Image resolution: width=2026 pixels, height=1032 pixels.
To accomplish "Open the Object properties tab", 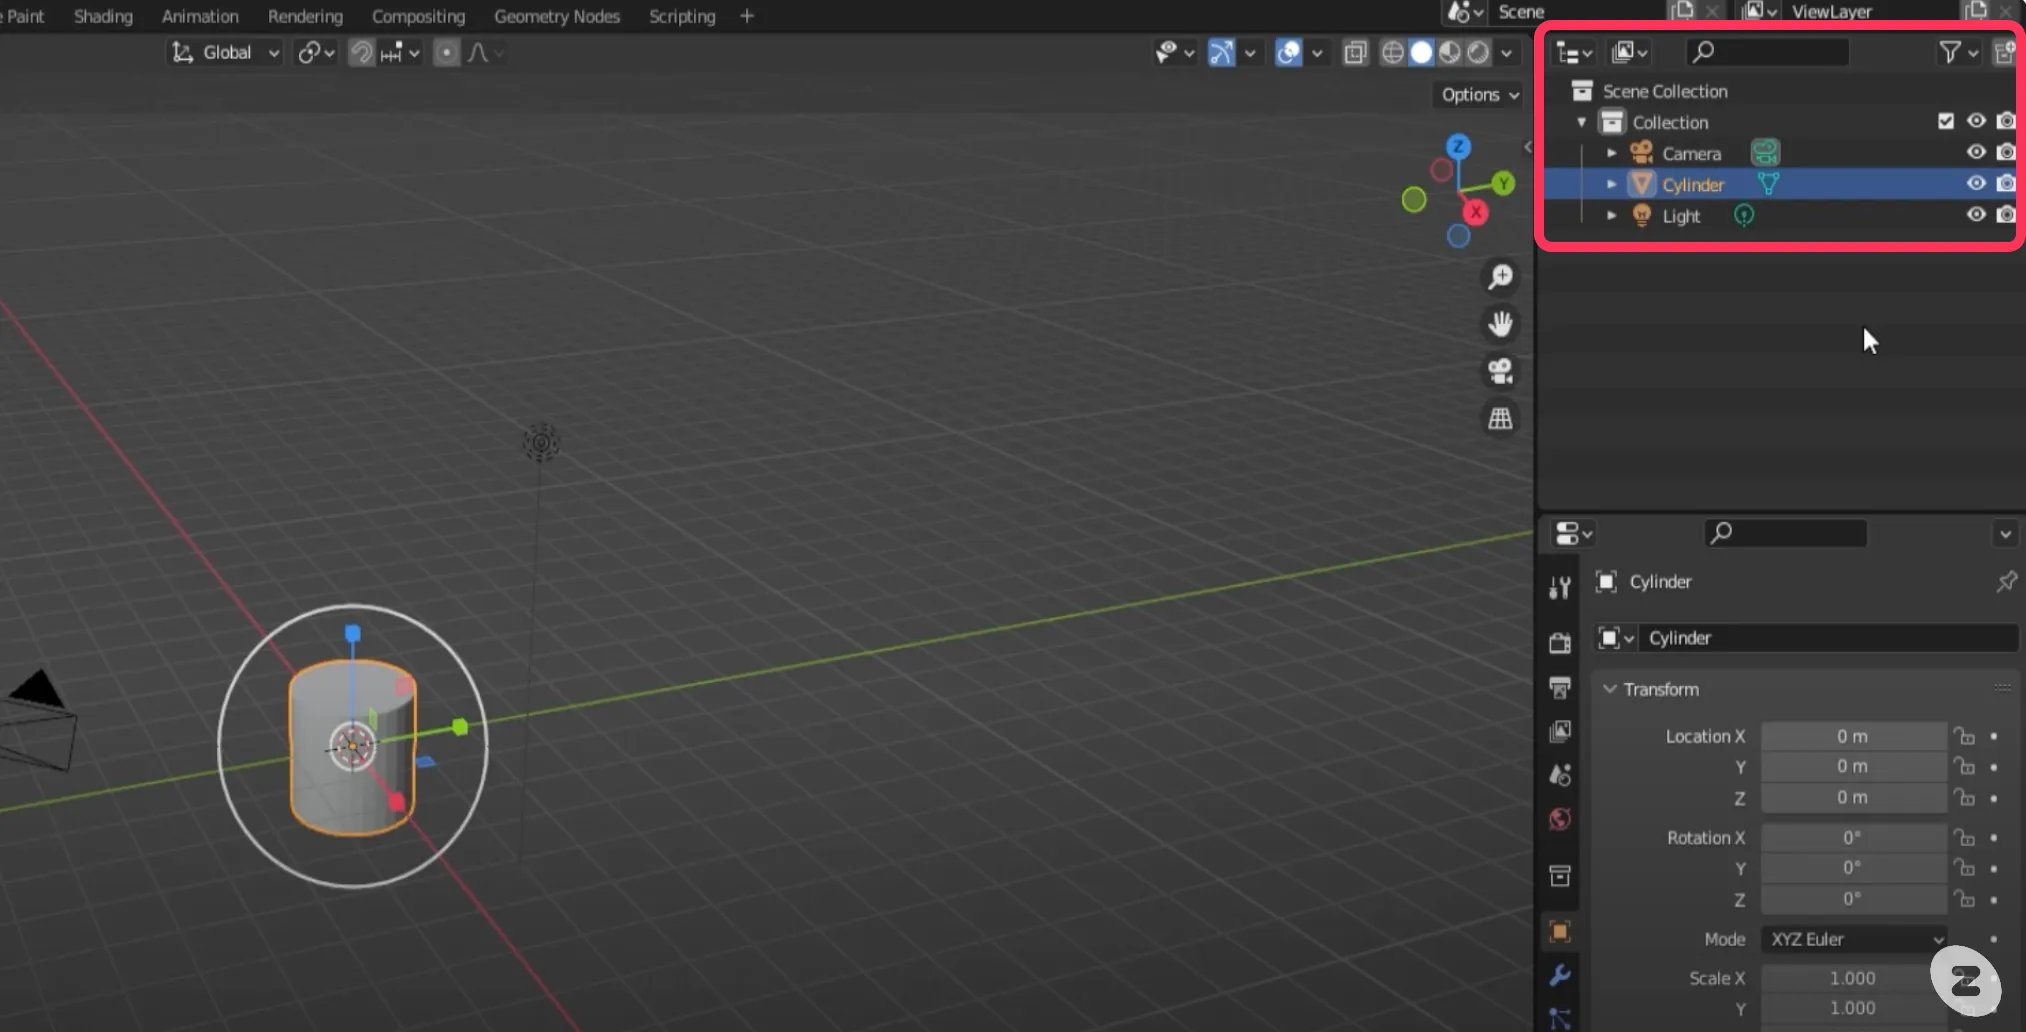I will (1560, 932).
